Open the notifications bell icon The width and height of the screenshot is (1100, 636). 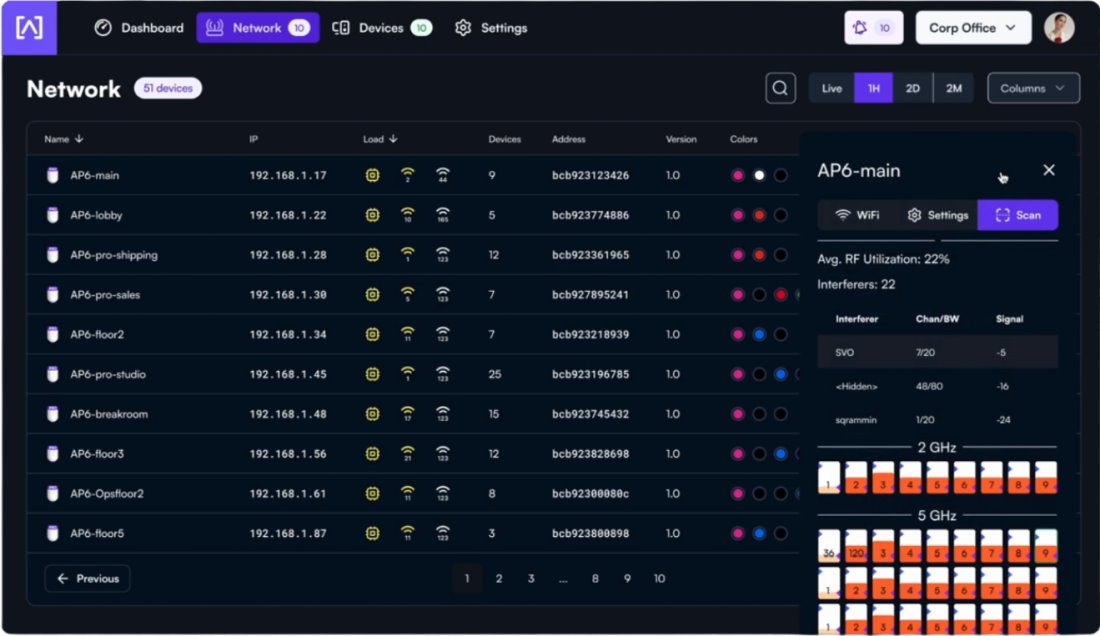(873, 28)
